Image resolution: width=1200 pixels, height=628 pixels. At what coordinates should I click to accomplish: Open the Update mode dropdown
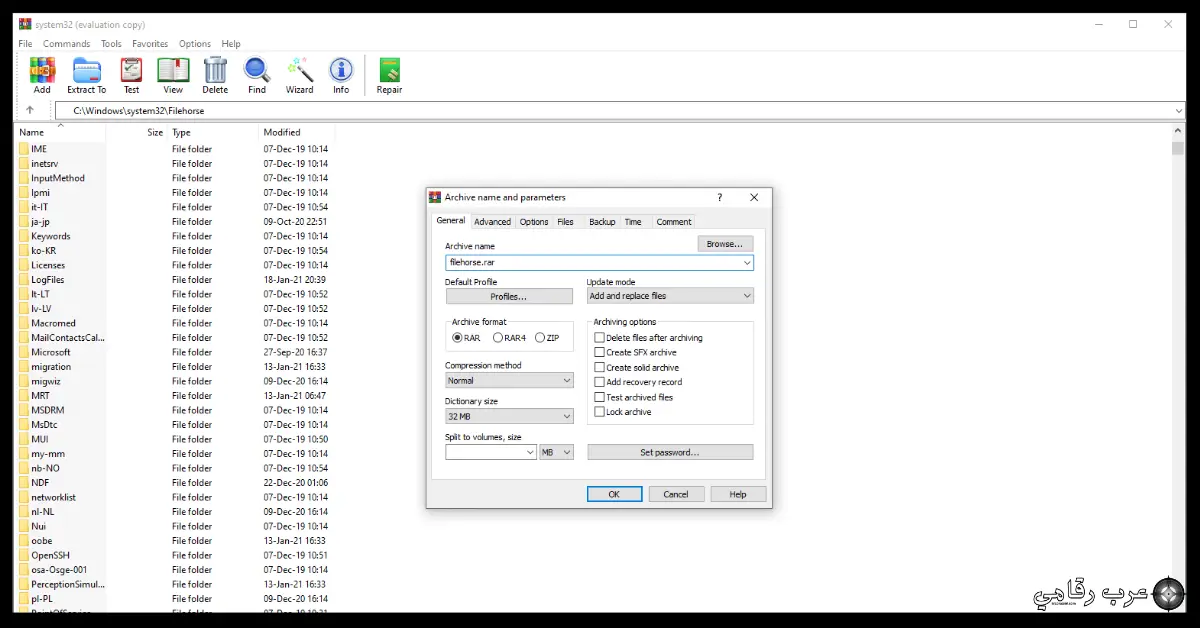pos(670,296)
